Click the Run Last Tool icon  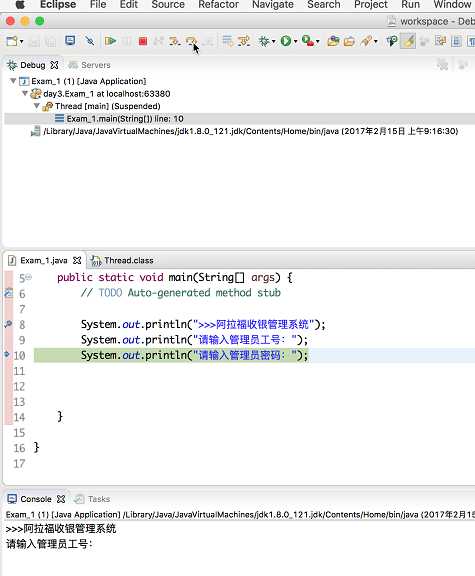308,41
